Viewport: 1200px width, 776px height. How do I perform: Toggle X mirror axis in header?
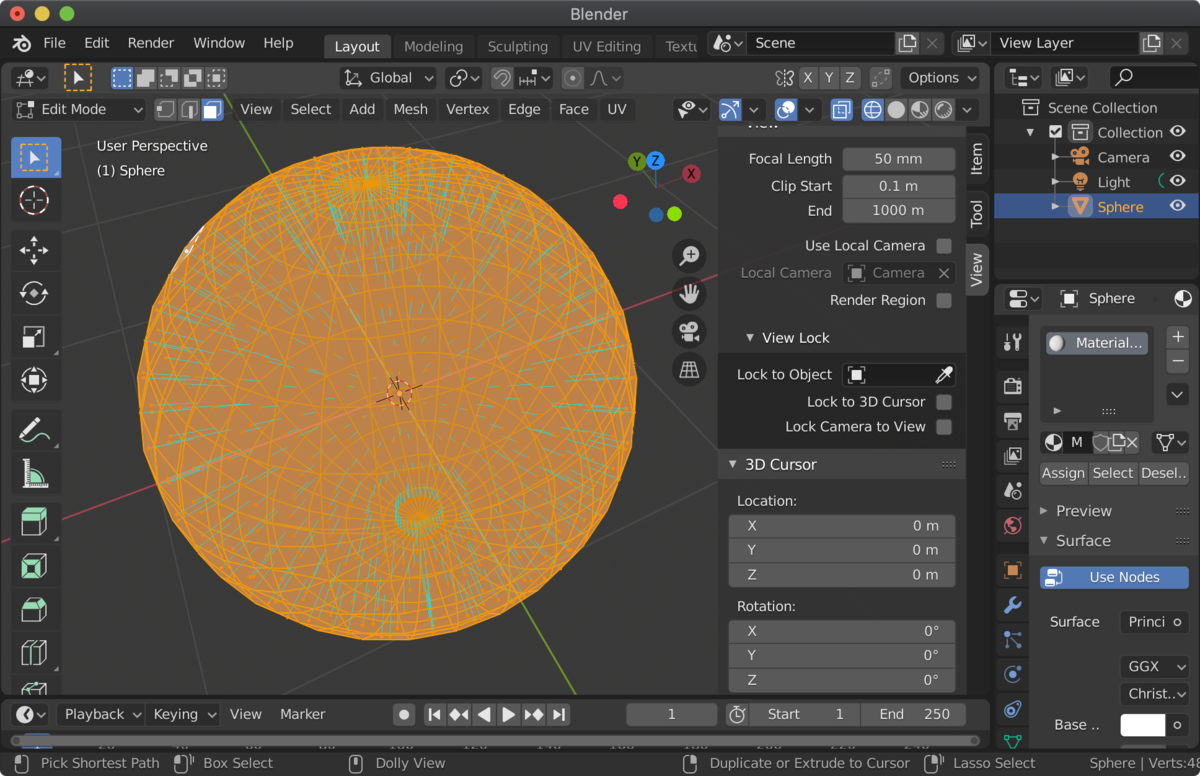(x=808, y=77)
